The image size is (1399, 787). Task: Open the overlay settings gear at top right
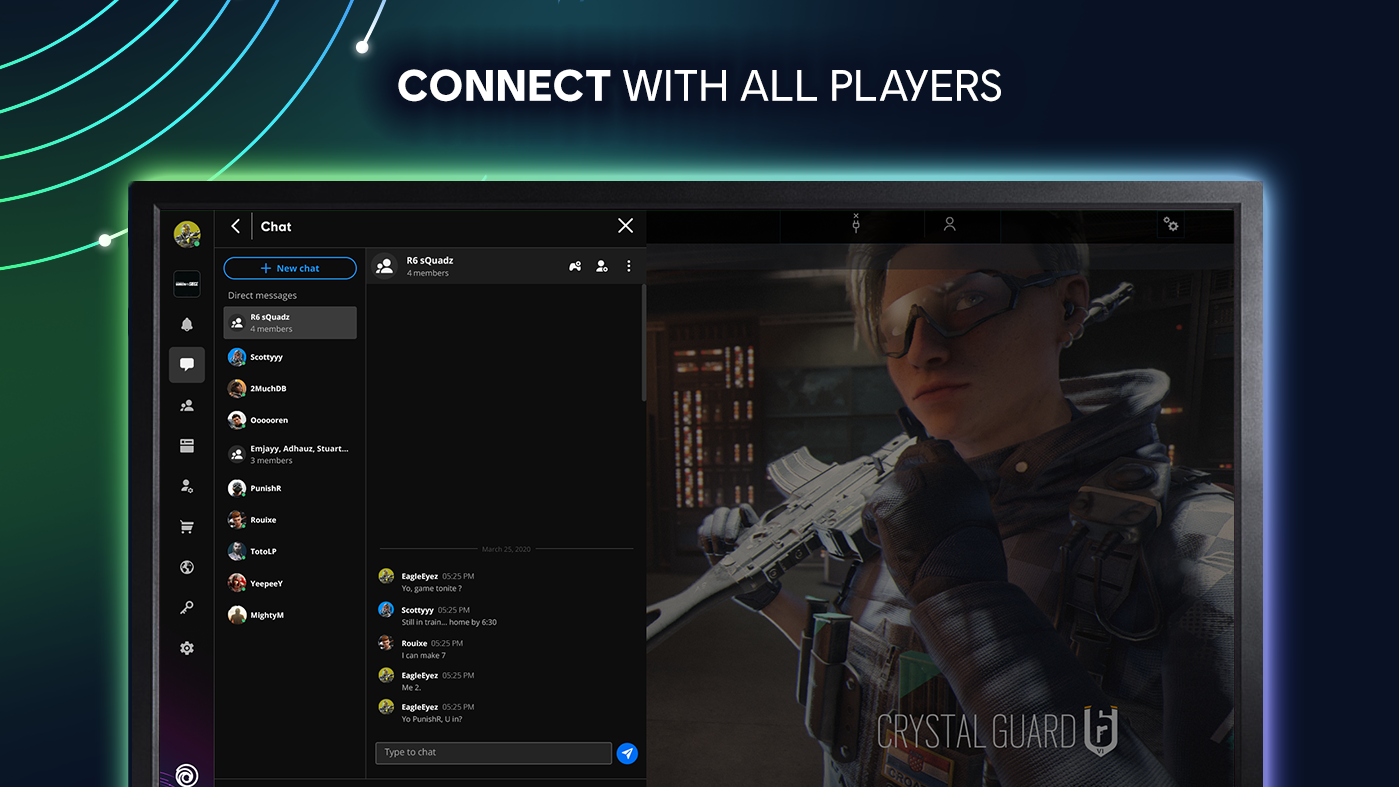[x=1171, y=226]
